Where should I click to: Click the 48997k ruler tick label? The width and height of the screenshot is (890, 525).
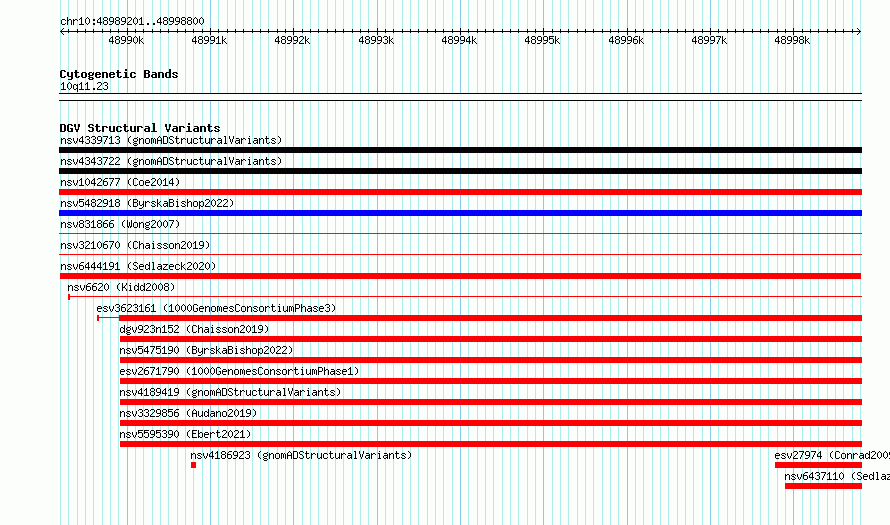709,40
